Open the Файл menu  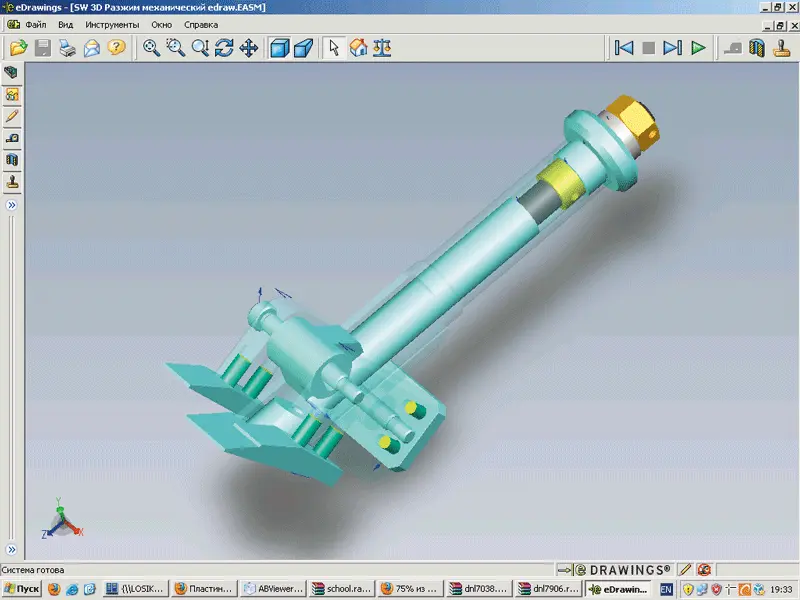point(36,24)
